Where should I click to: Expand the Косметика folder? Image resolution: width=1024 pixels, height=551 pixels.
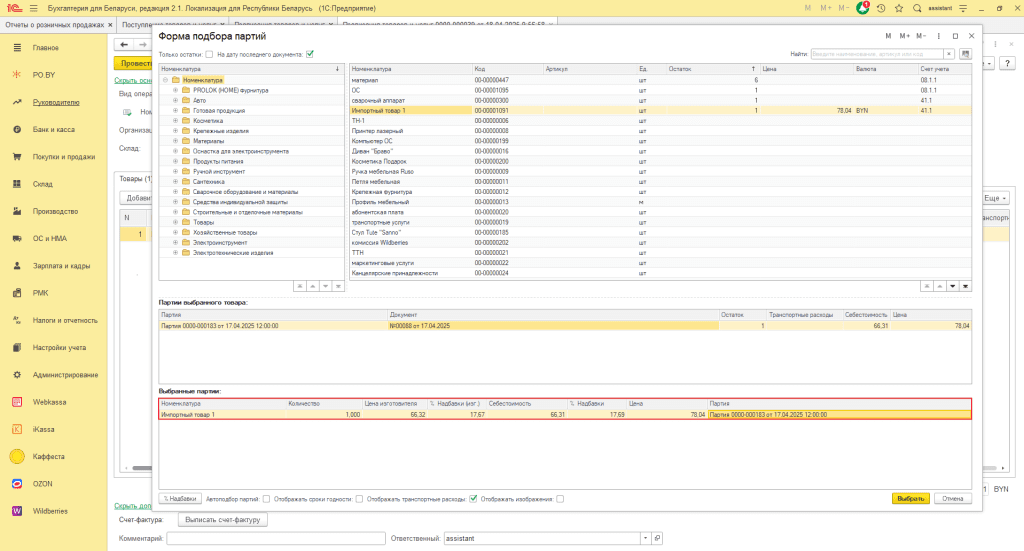pyautogui.click(x=175, y=120)
